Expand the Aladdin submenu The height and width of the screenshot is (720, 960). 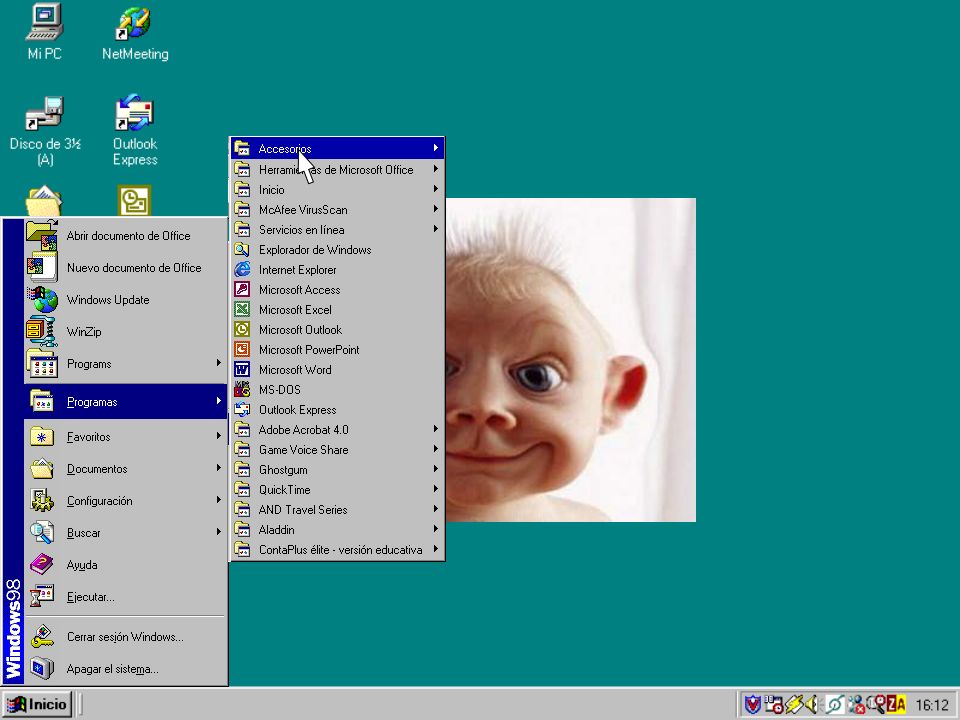pyautogui.click(x=337, y=530)
